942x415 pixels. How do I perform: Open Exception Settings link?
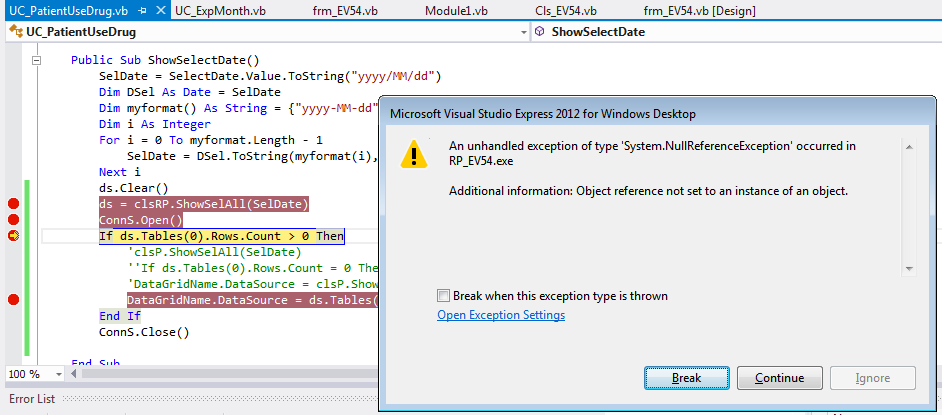pos(501,315)
